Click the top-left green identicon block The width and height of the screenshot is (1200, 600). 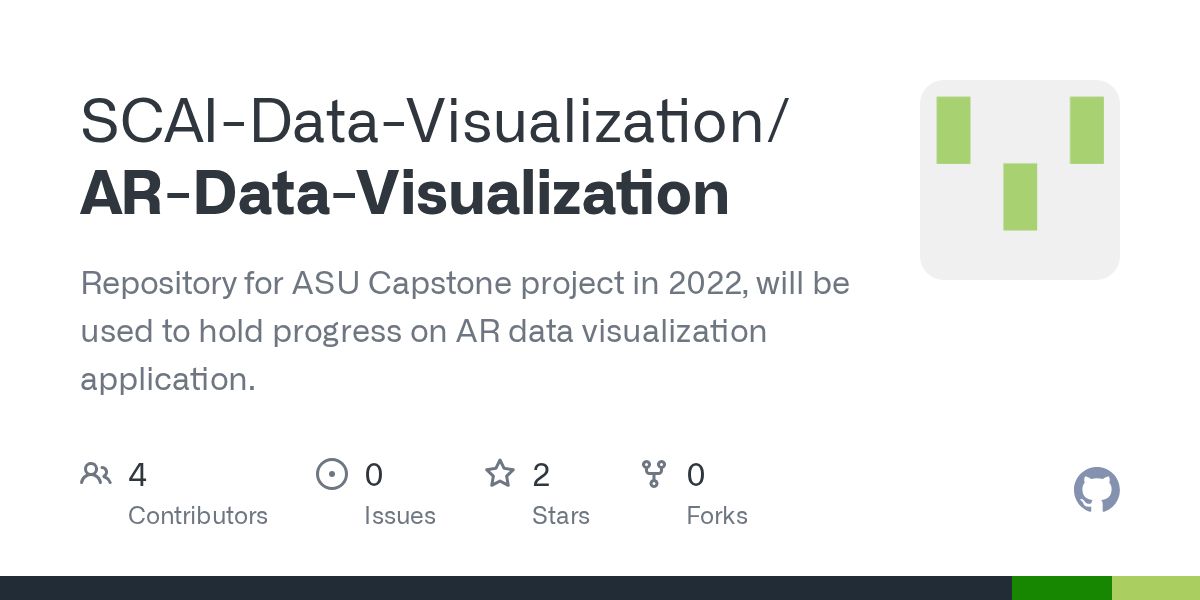point(953,130)
